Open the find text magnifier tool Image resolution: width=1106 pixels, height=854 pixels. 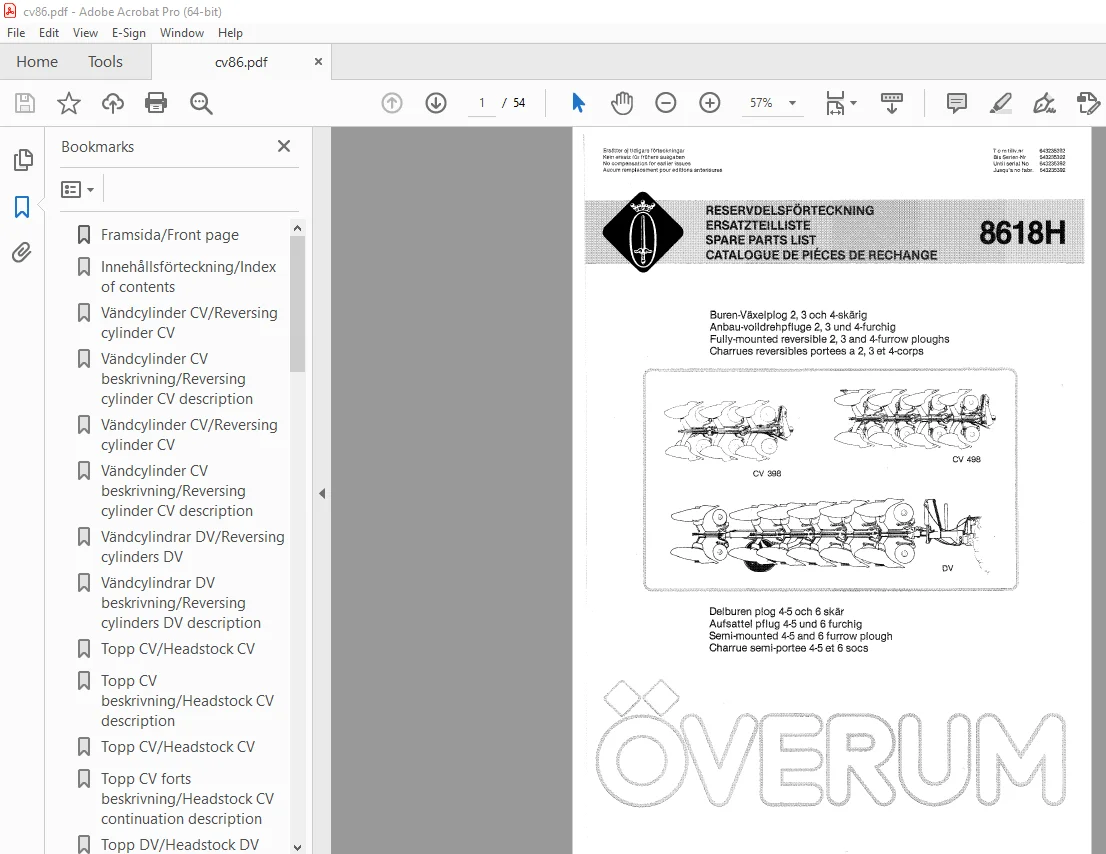[201, 103]
